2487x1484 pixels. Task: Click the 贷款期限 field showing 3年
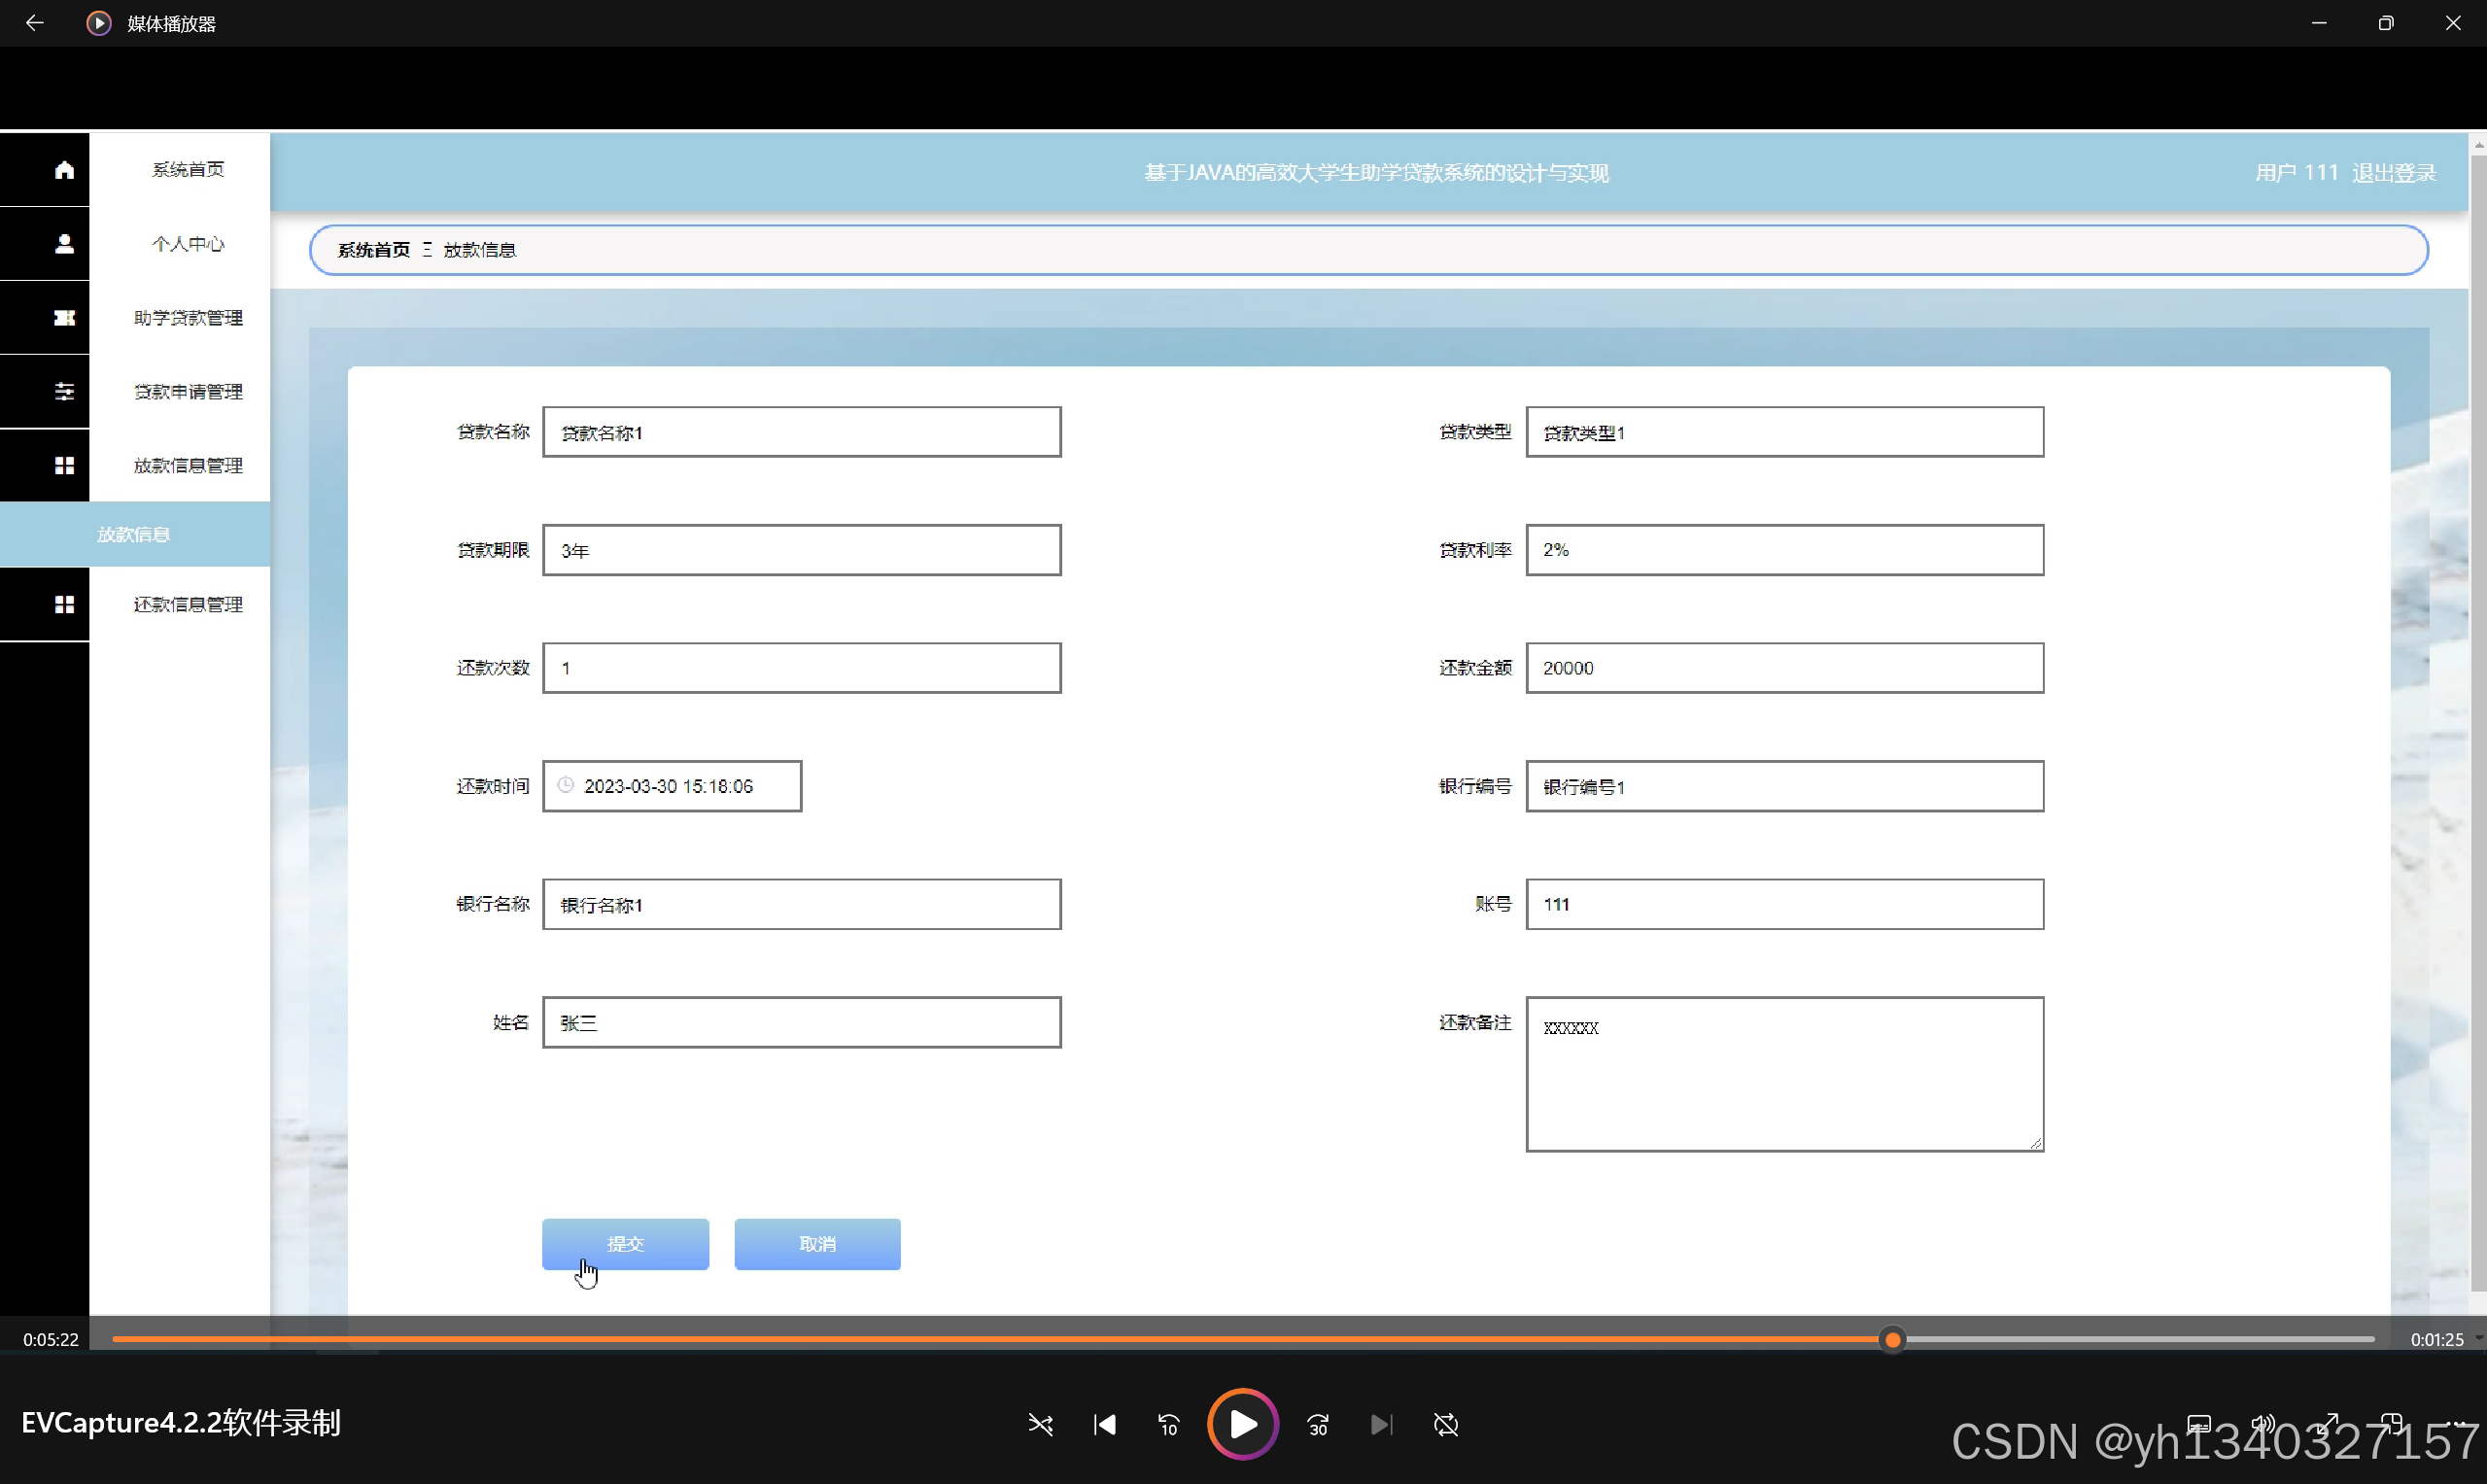pos(802,550)
